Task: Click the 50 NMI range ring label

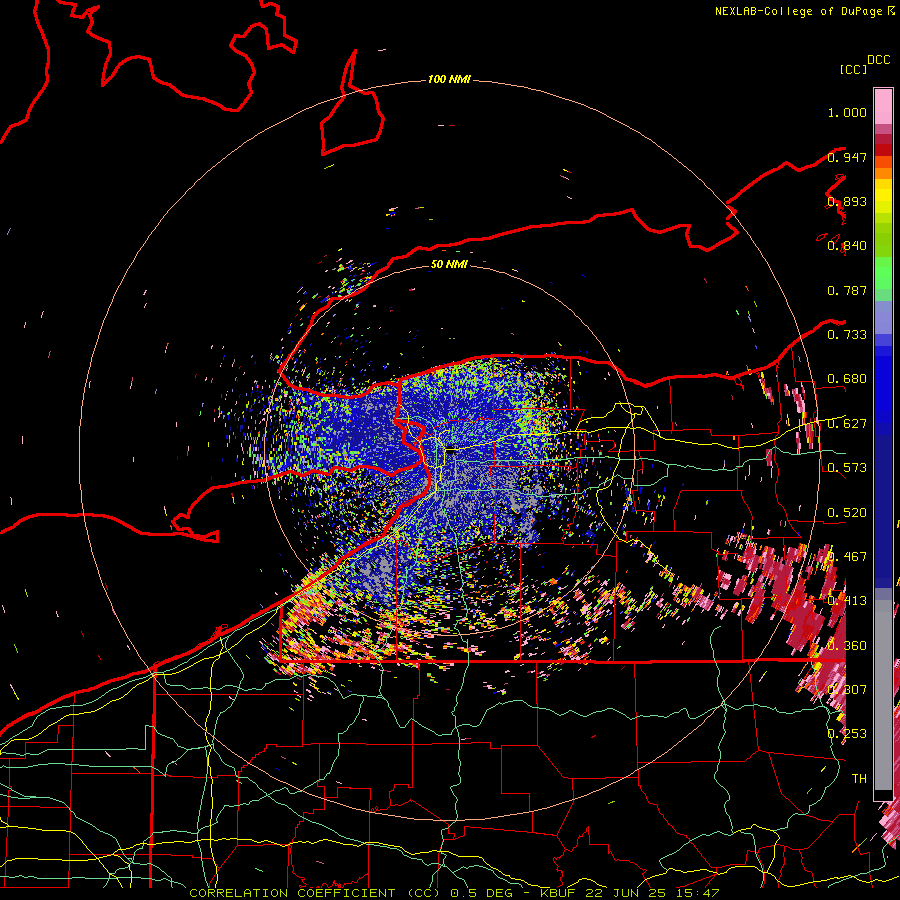Action: [449, 265]
